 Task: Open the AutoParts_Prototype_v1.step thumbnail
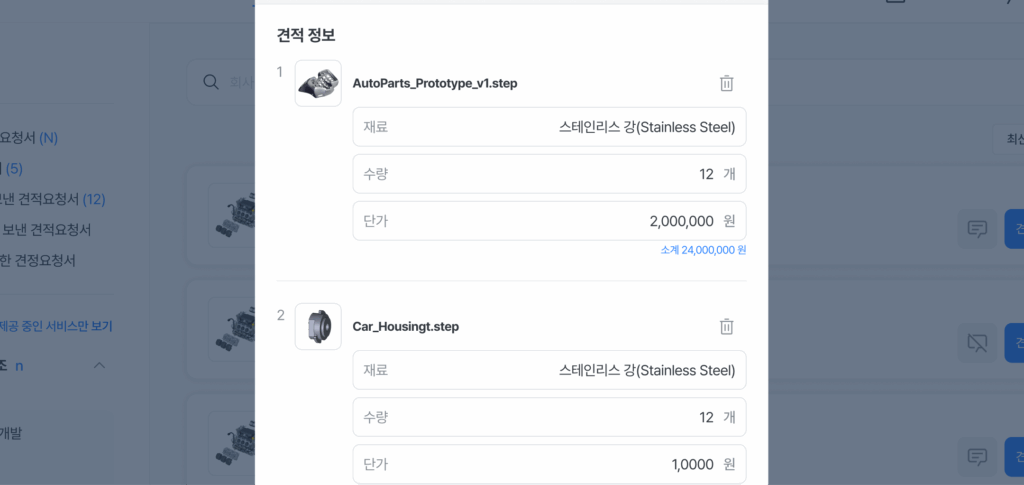(x=318, y=84)
